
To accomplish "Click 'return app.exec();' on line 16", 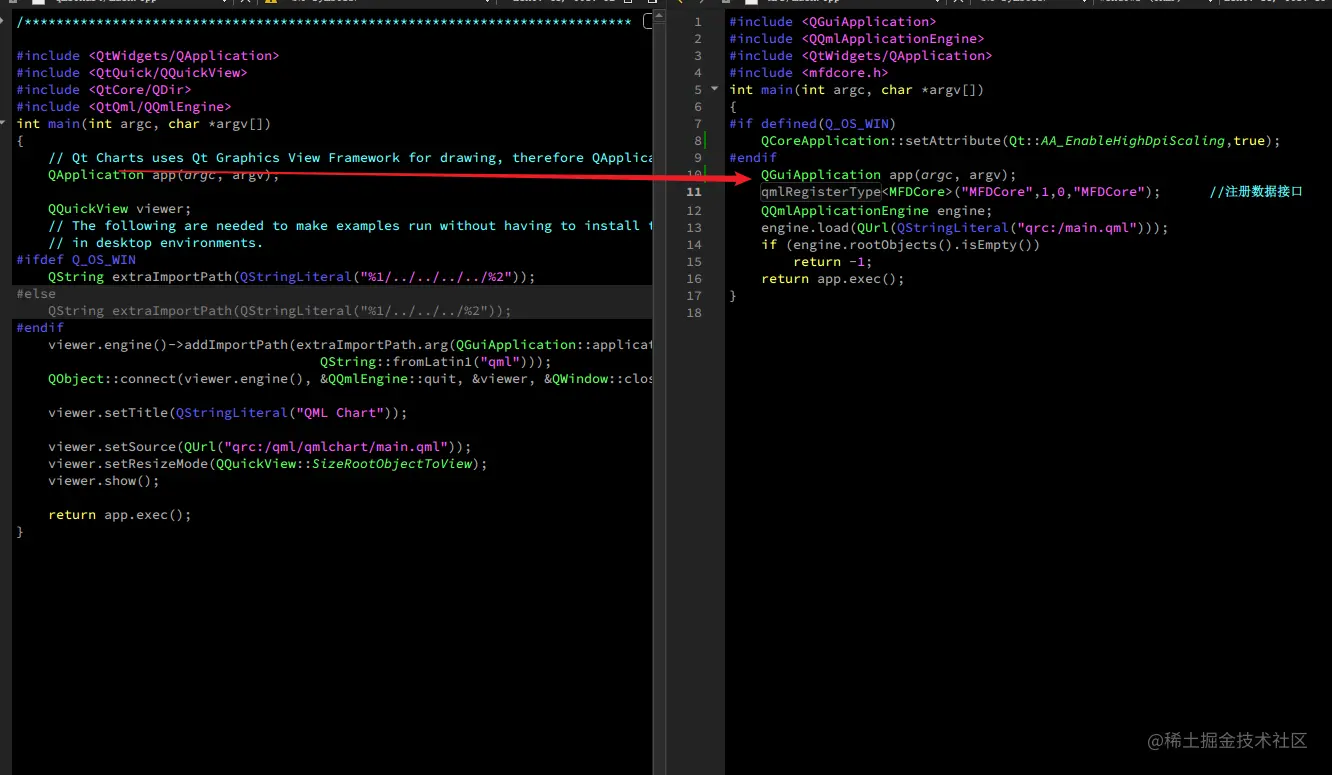I will pyautogui.click(x=833, y=279).
